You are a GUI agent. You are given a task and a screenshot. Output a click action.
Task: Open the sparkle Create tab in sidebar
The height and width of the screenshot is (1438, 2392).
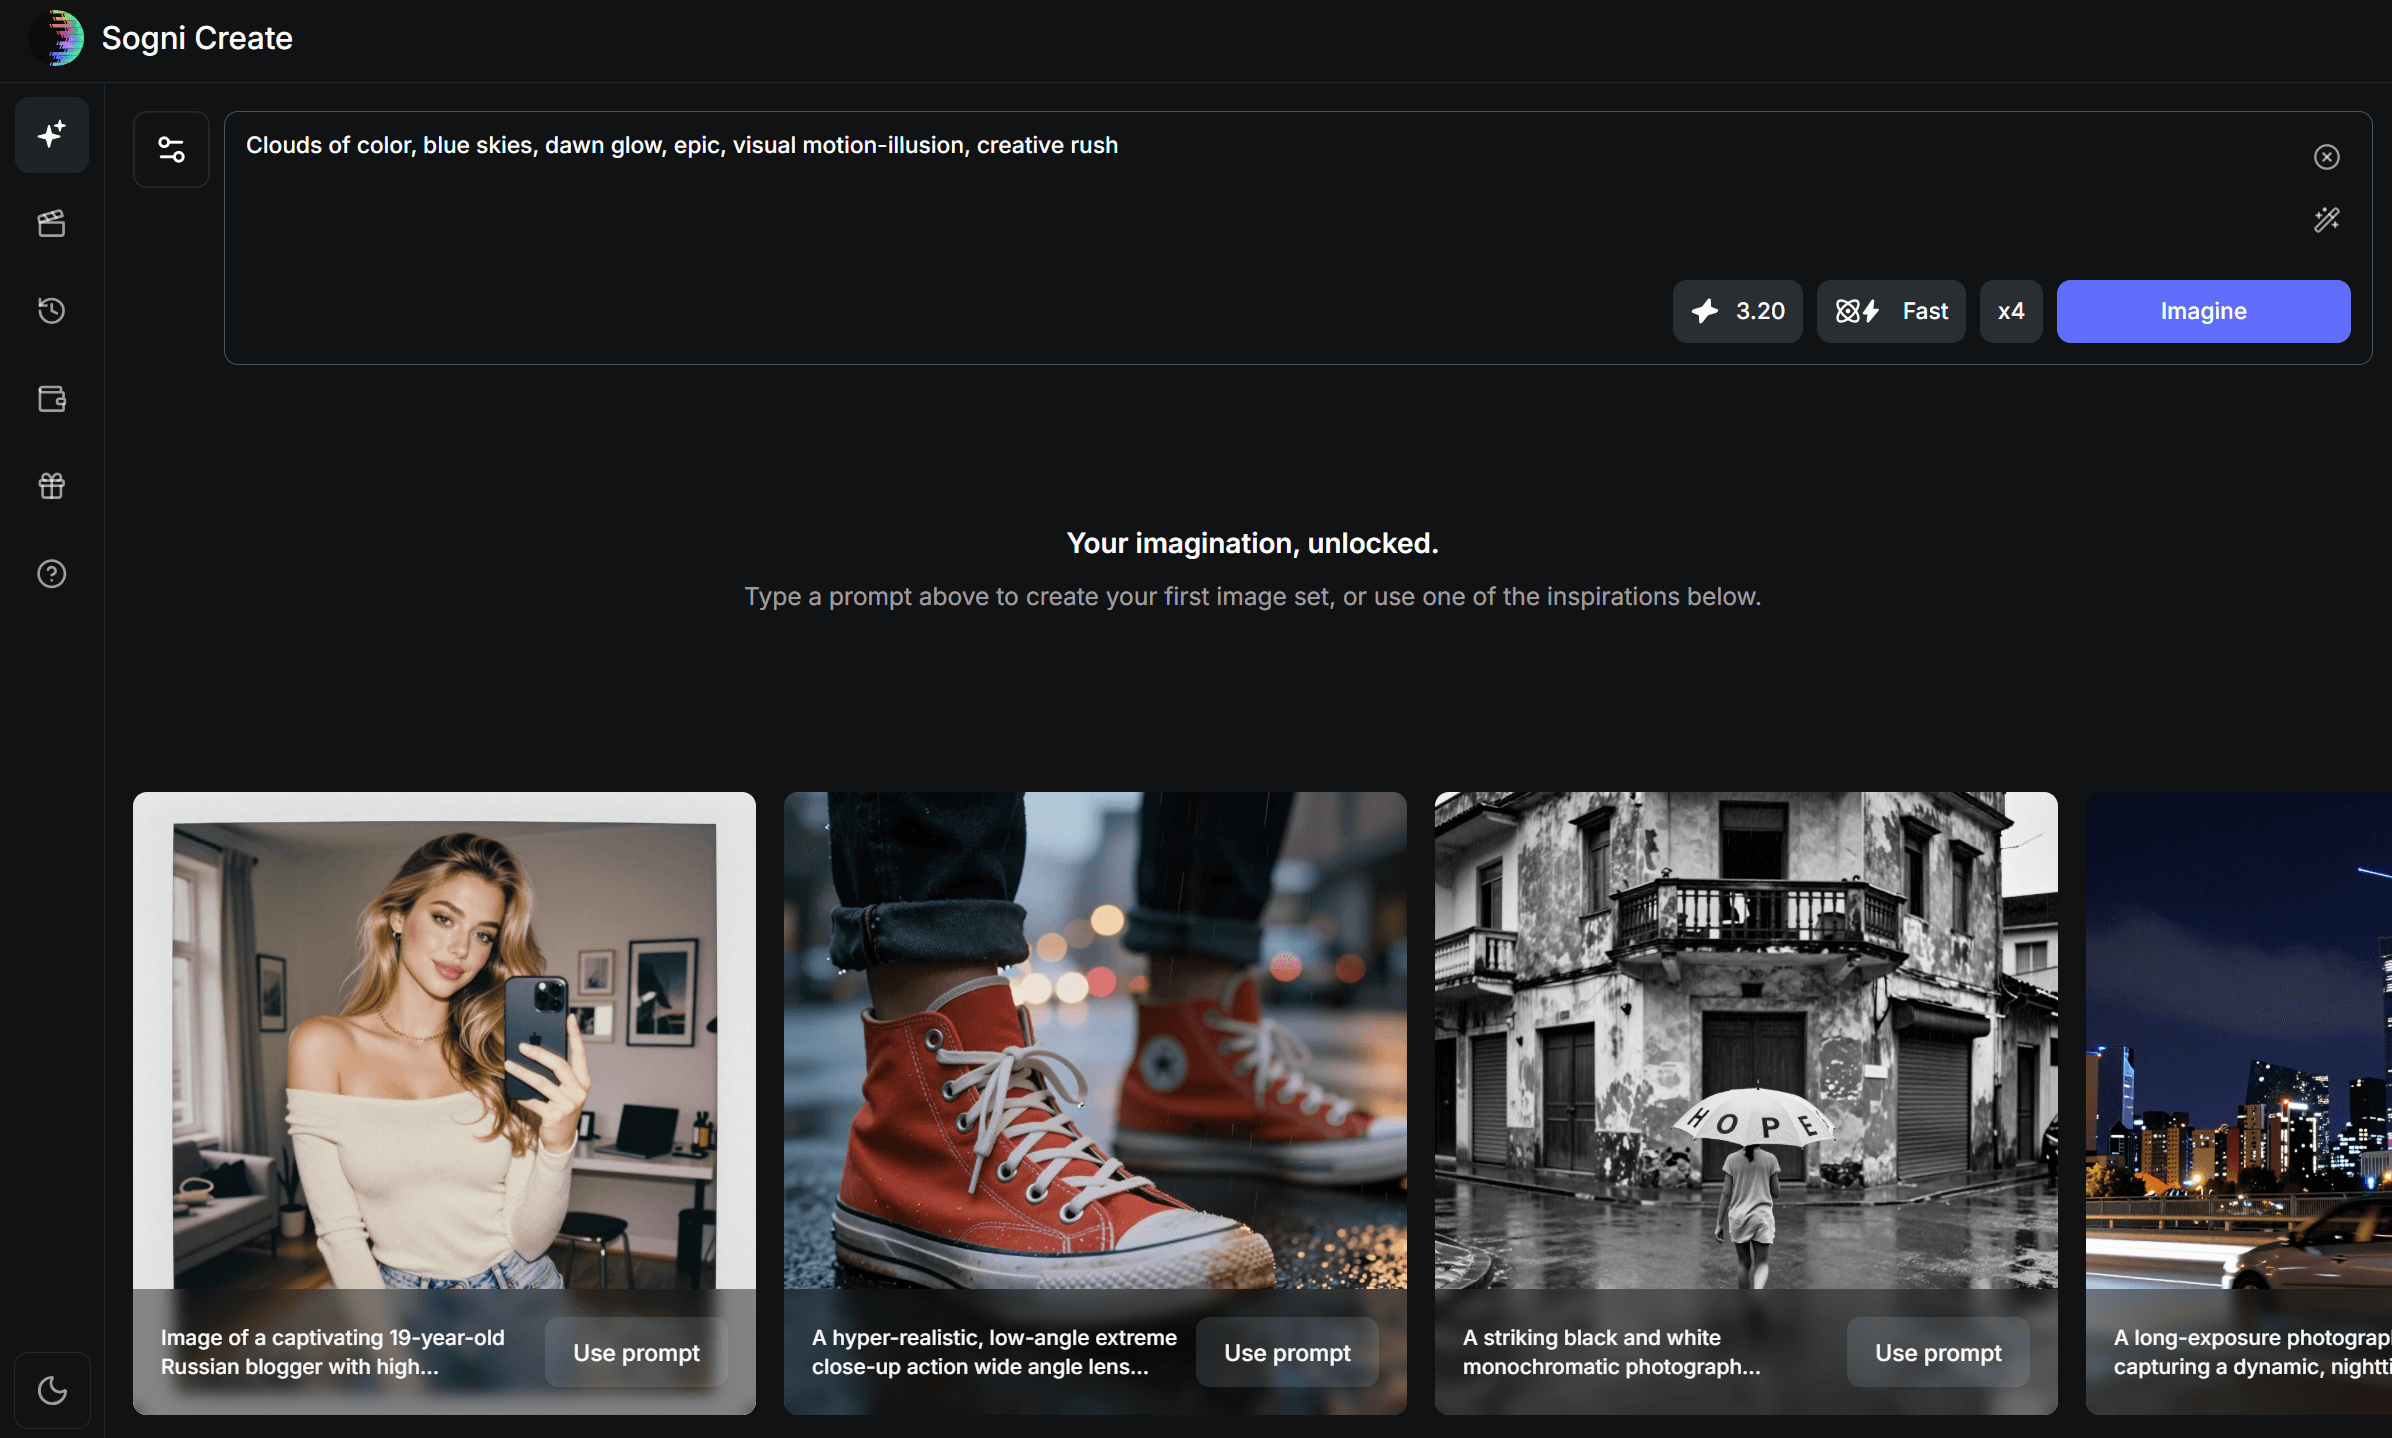coord(52,135)
